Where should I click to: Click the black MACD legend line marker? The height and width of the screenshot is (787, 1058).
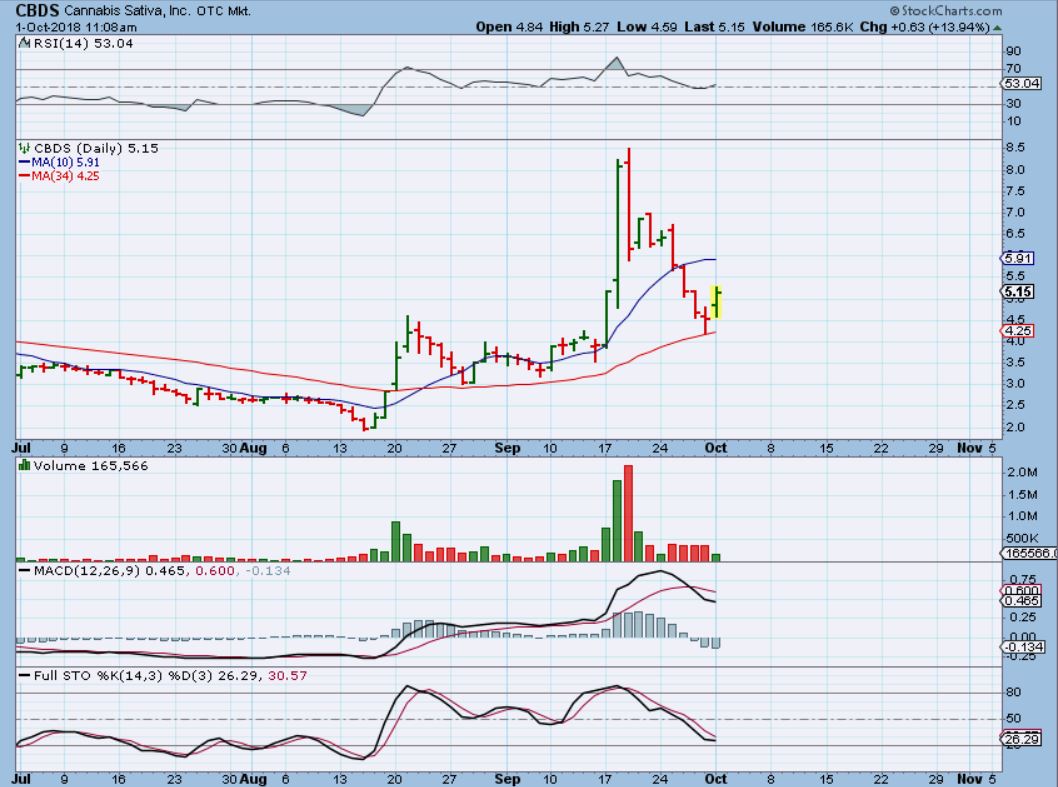(24, 571)
